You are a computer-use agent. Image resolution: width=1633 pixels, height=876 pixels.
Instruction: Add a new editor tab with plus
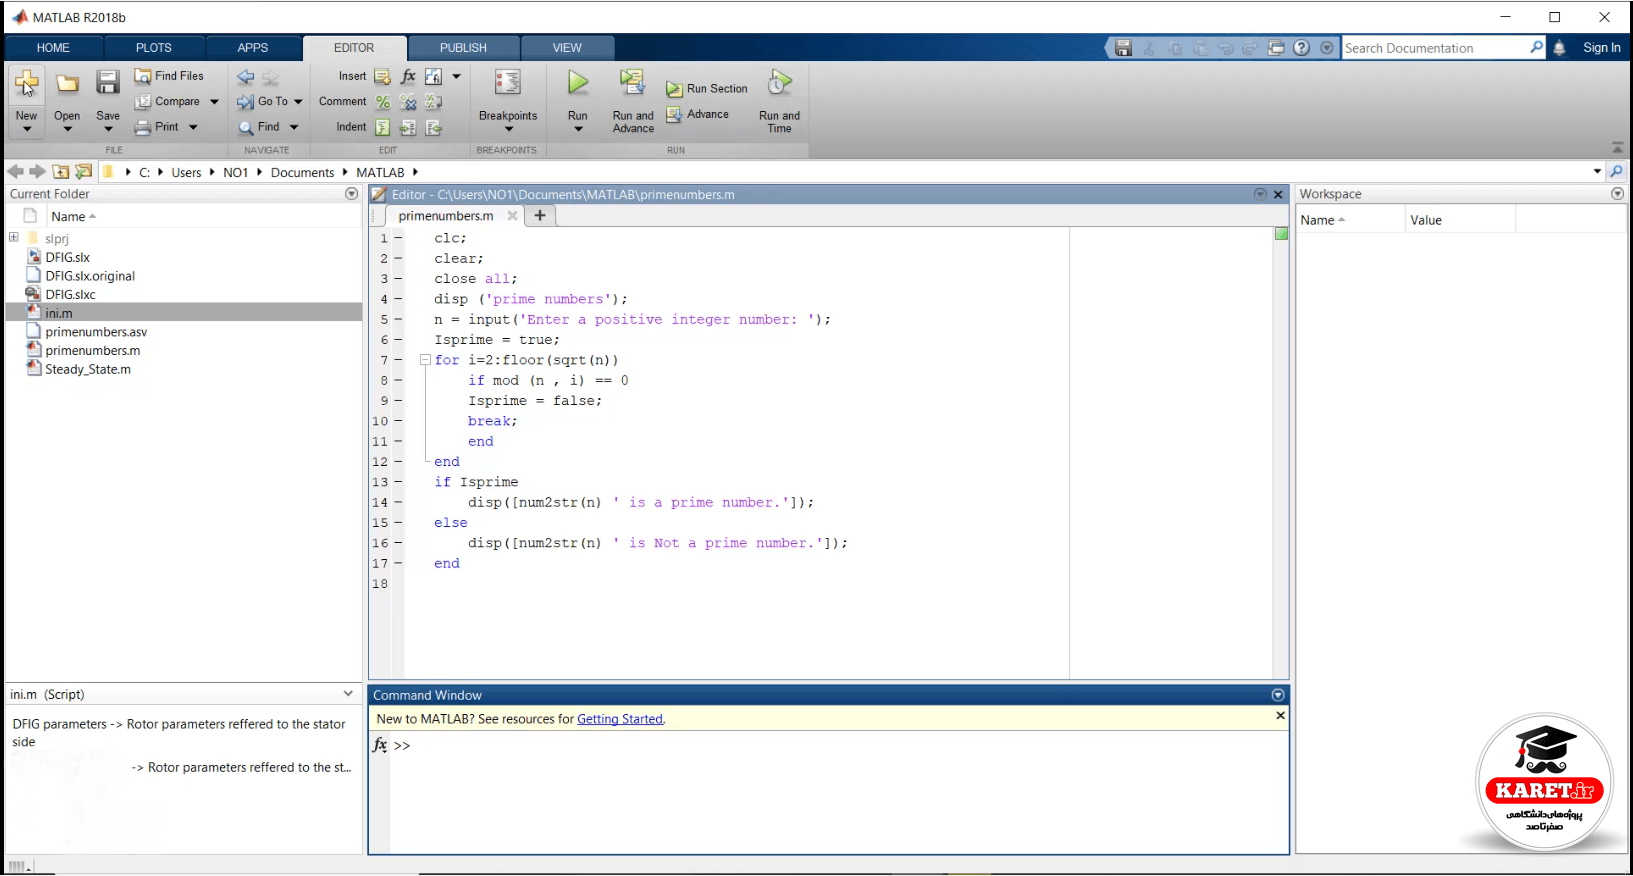tap(540, 215)
